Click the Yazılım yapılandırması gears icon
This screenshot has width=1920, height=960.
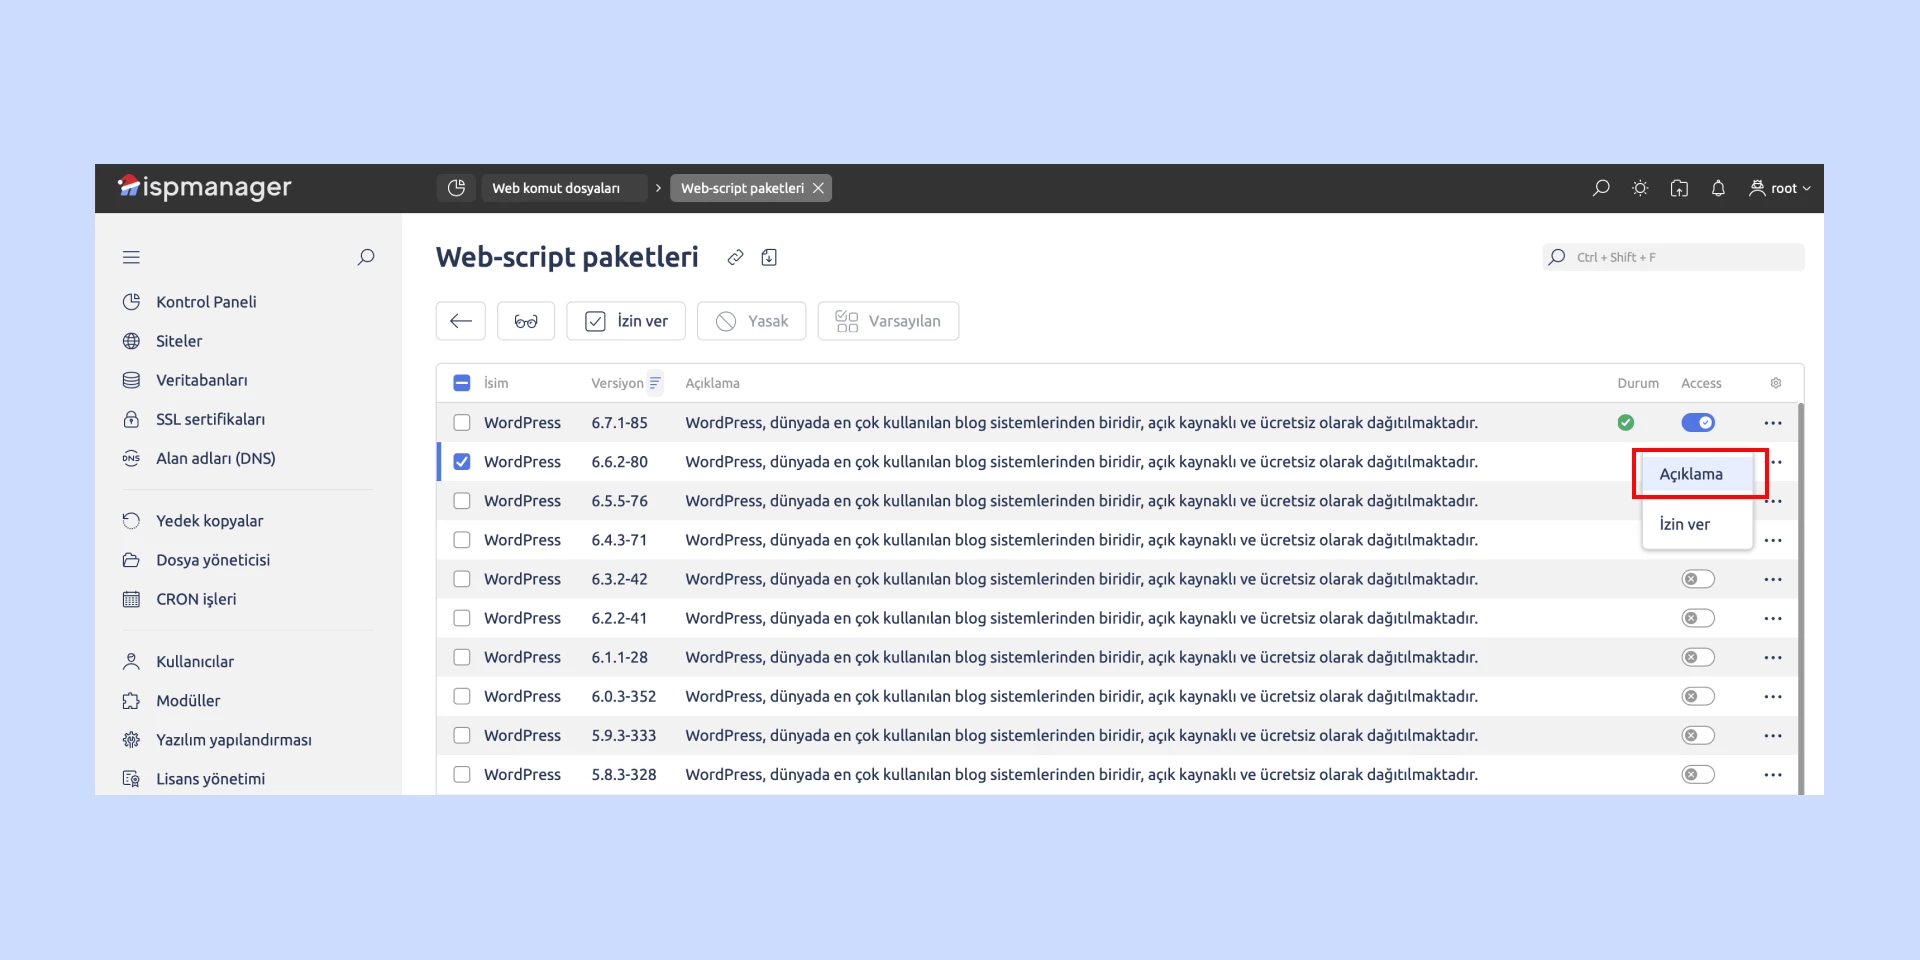[x=131, y=740]
